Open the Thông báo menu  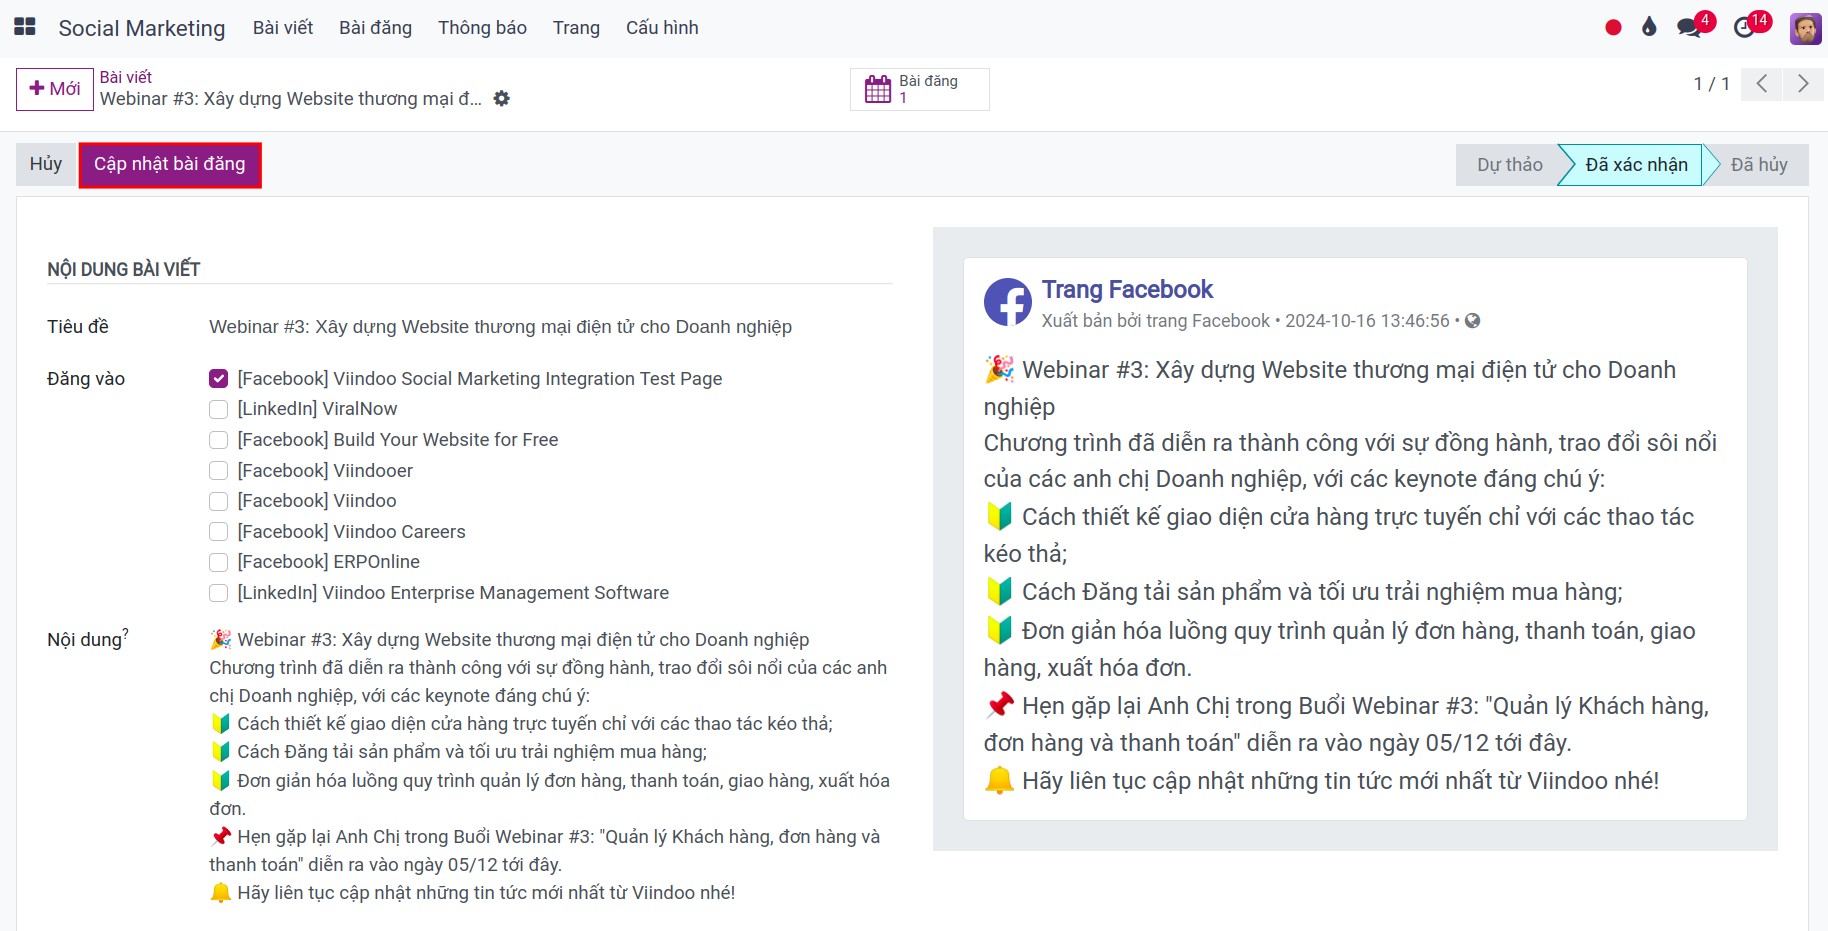[x=482, y=27]
